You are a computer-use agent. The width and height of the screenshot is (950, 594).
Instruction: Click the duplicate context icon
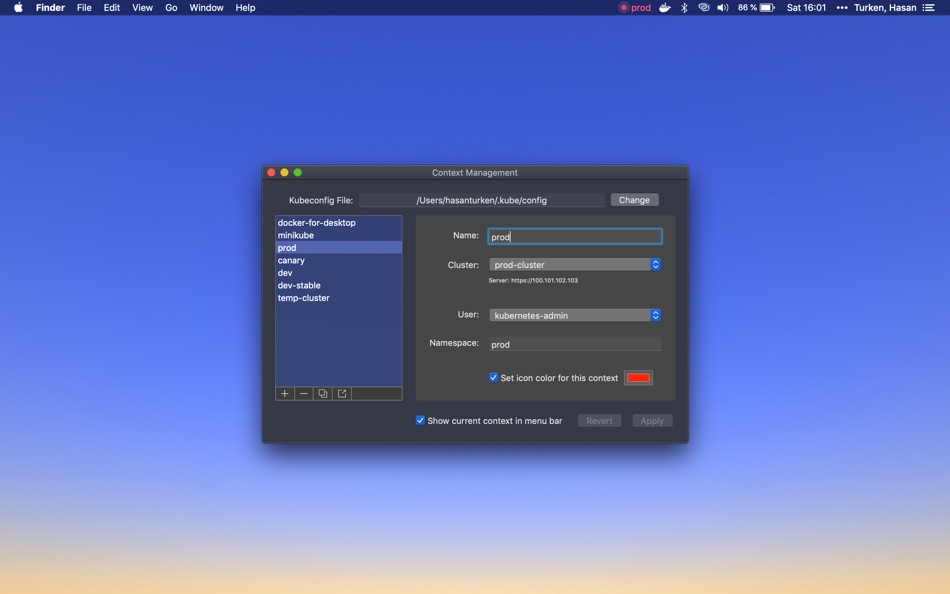tap(323, 394)
